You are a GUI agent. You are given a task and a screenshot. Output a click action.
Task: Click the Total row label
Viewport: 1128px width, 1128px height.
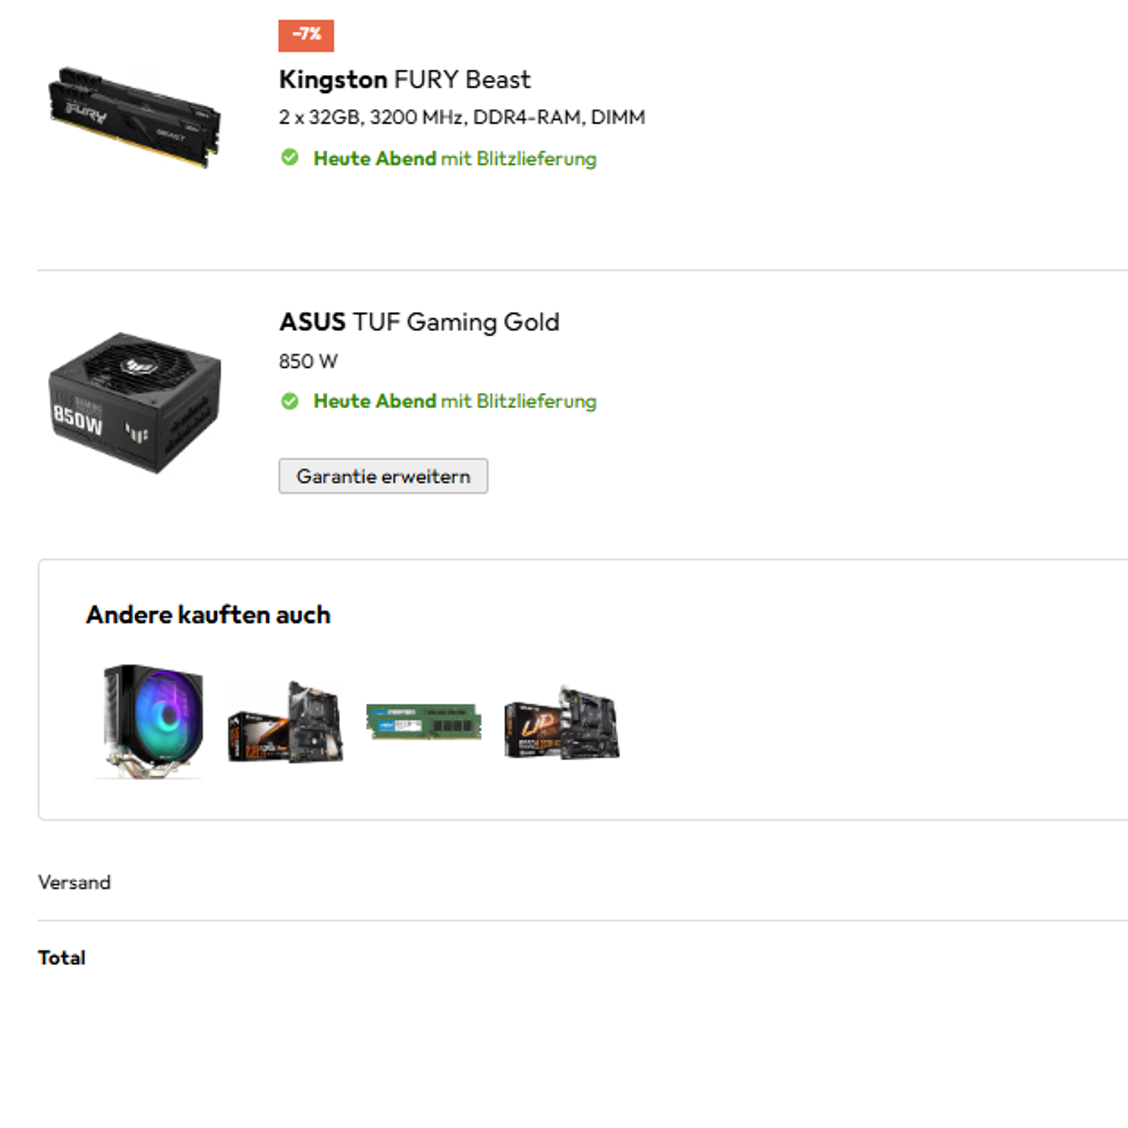pos(62,958)
